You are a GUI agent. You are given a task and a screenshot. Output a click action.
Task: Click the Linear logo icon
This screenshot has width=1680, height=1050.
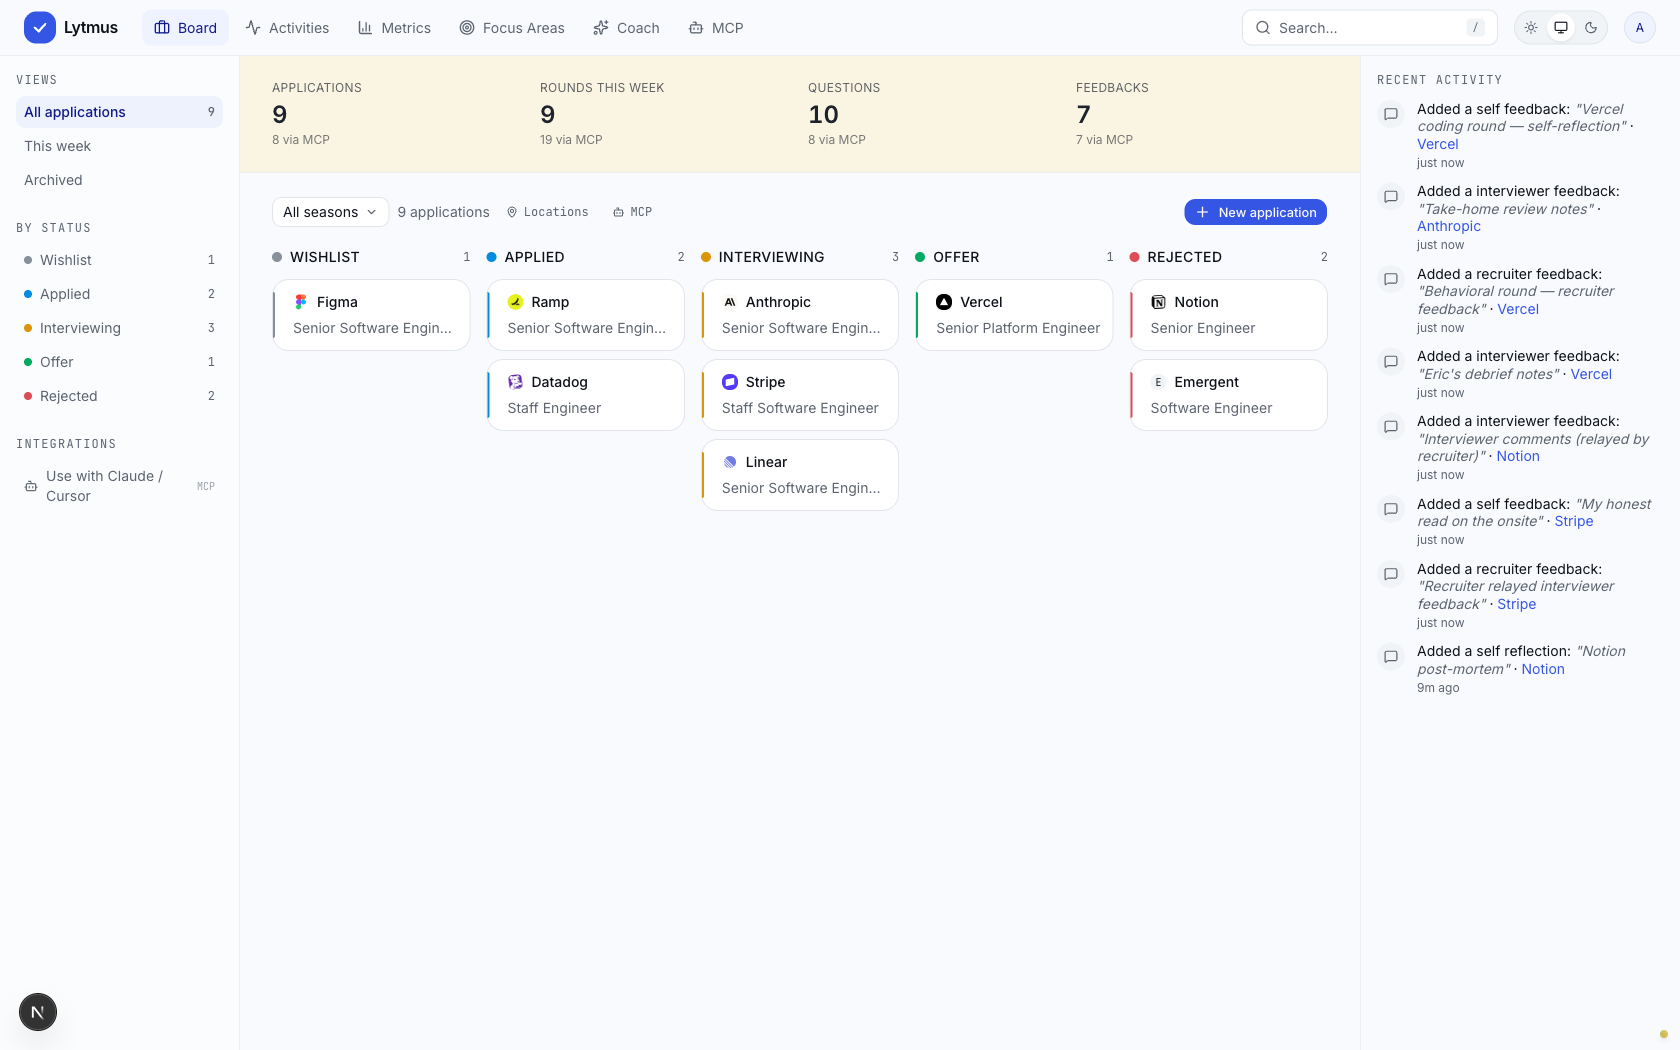[x=730, y=462]
